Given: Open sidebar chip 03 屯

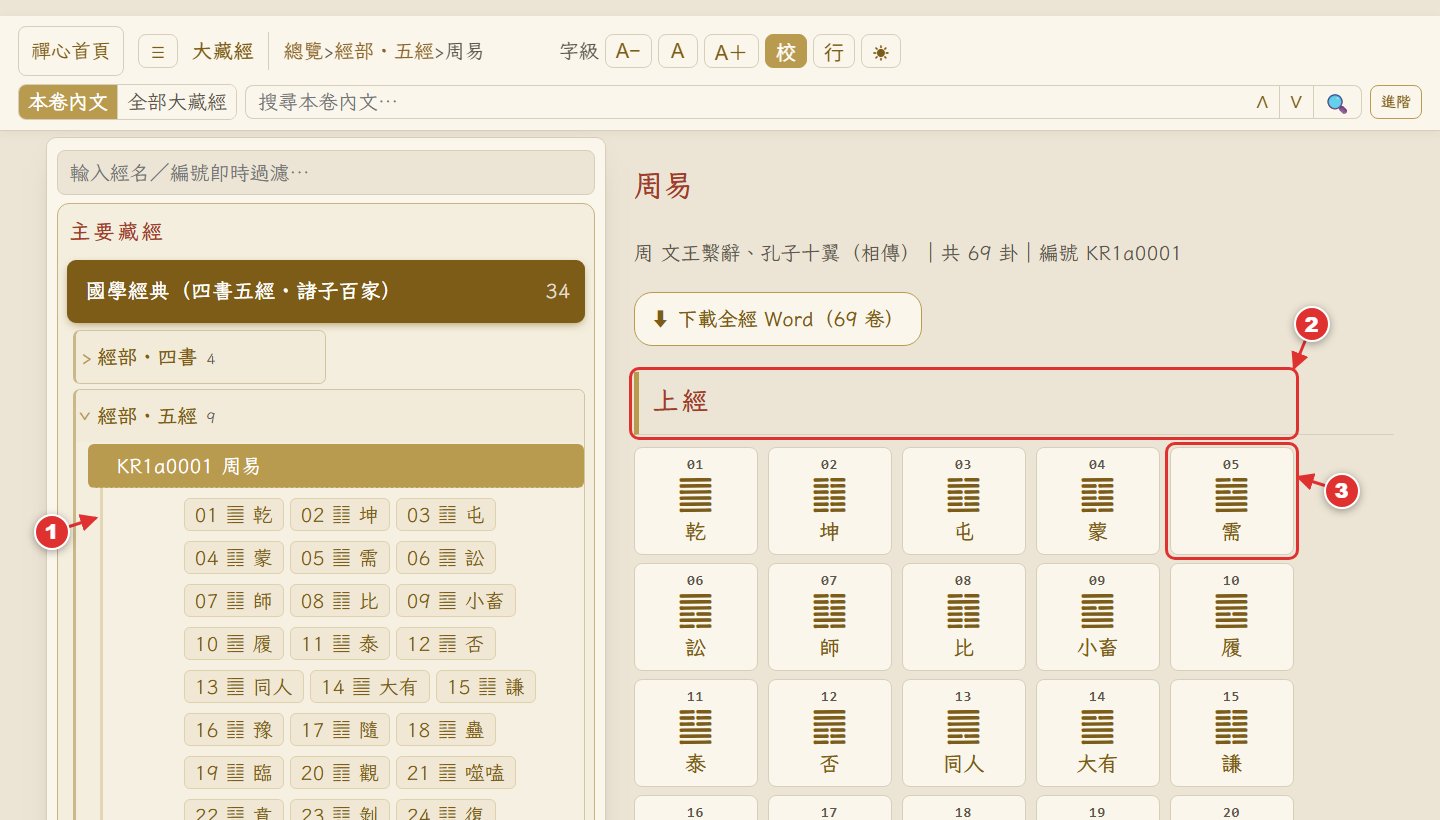Looking at the screenshot, I should pyautogui.click(x=446, y=515).
